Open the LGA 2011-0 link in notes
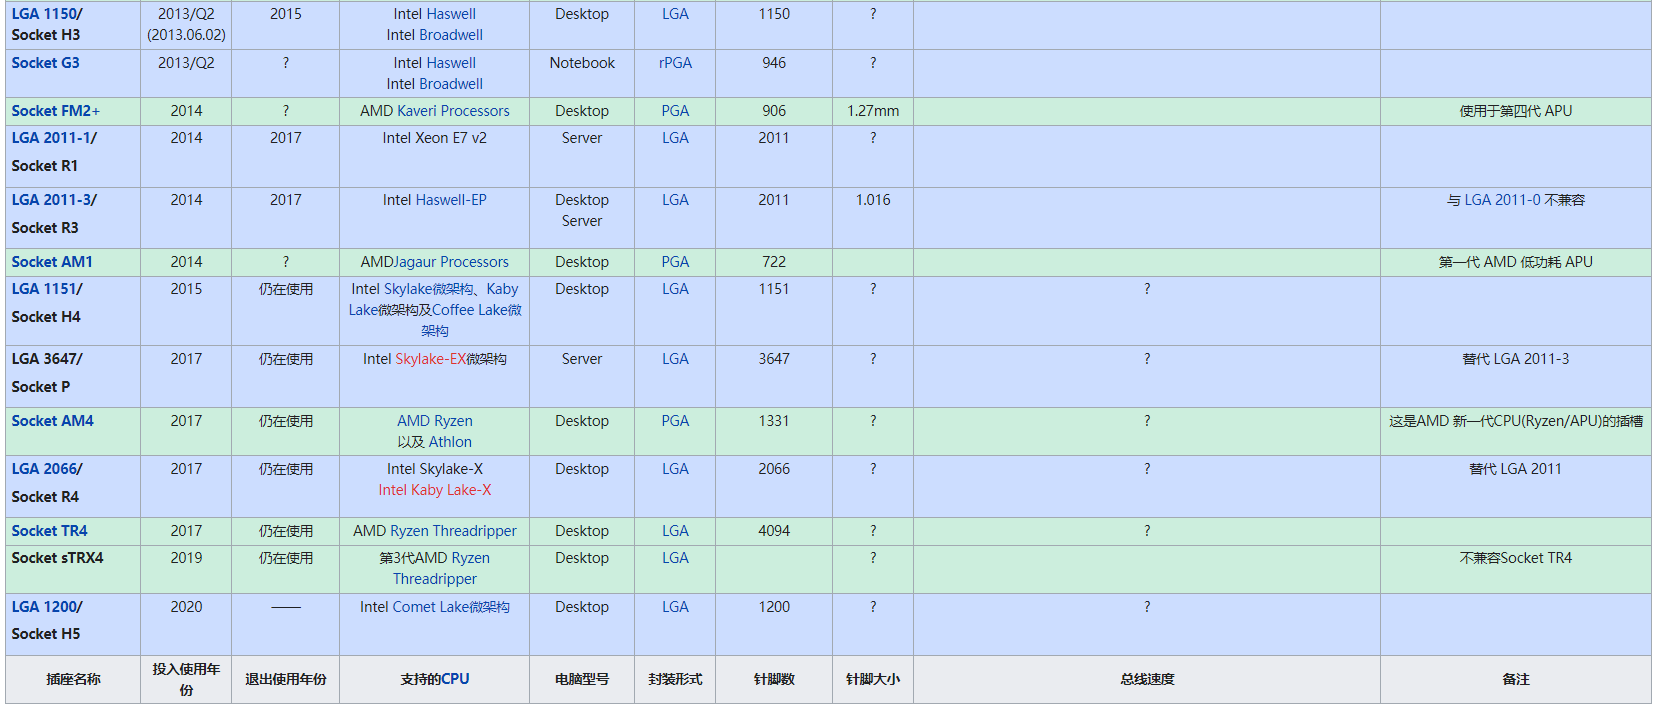The image size is (1656, 708). 1502,200
